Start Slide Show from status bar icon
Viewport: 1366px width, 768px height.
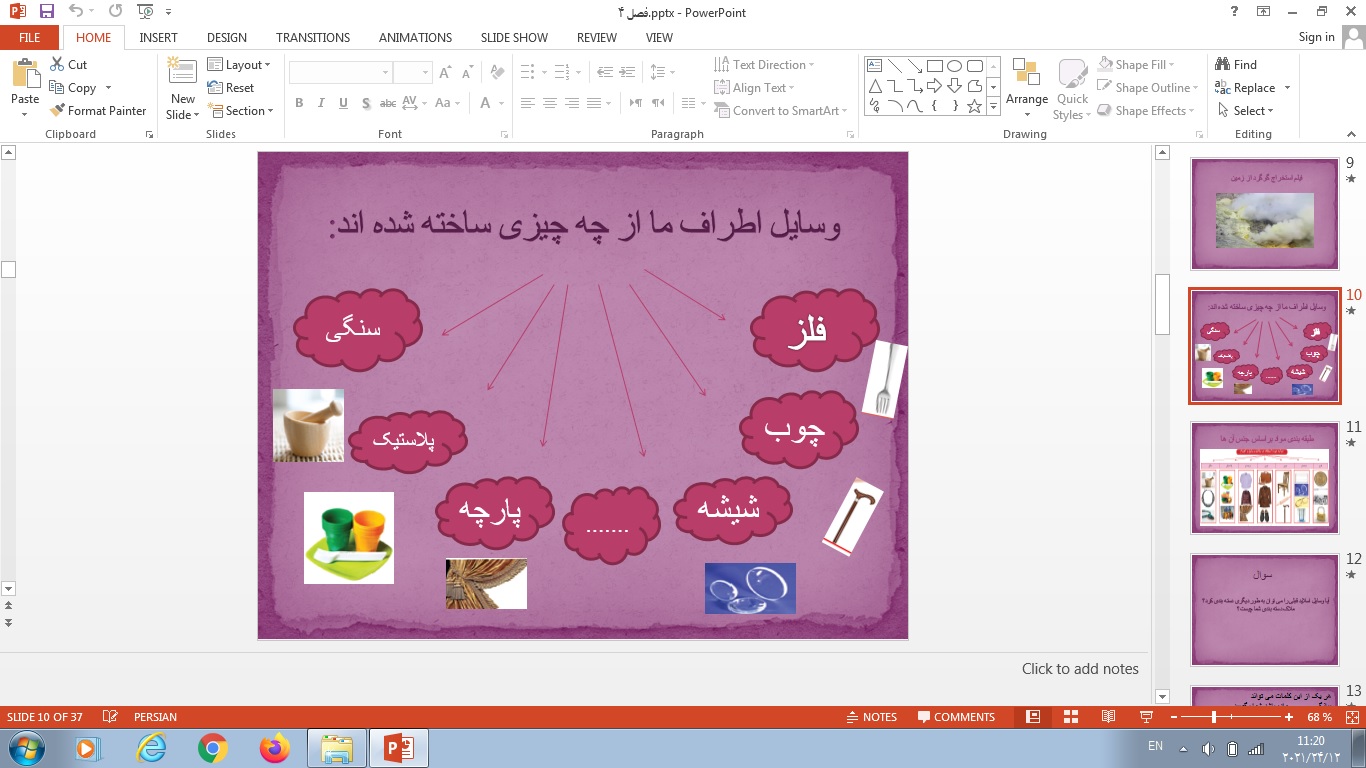(1146, 717)
